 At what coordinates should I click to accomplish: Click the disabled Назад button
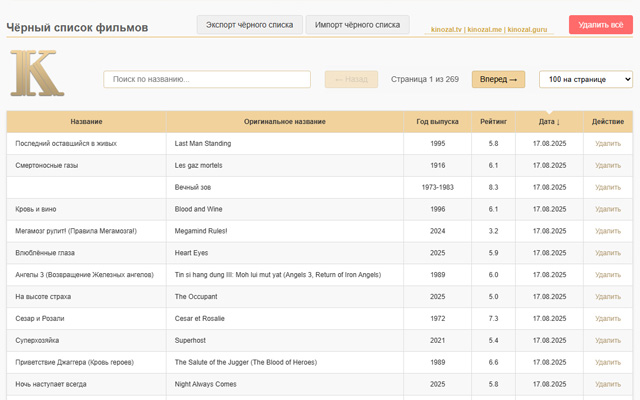tap(351, 79)
